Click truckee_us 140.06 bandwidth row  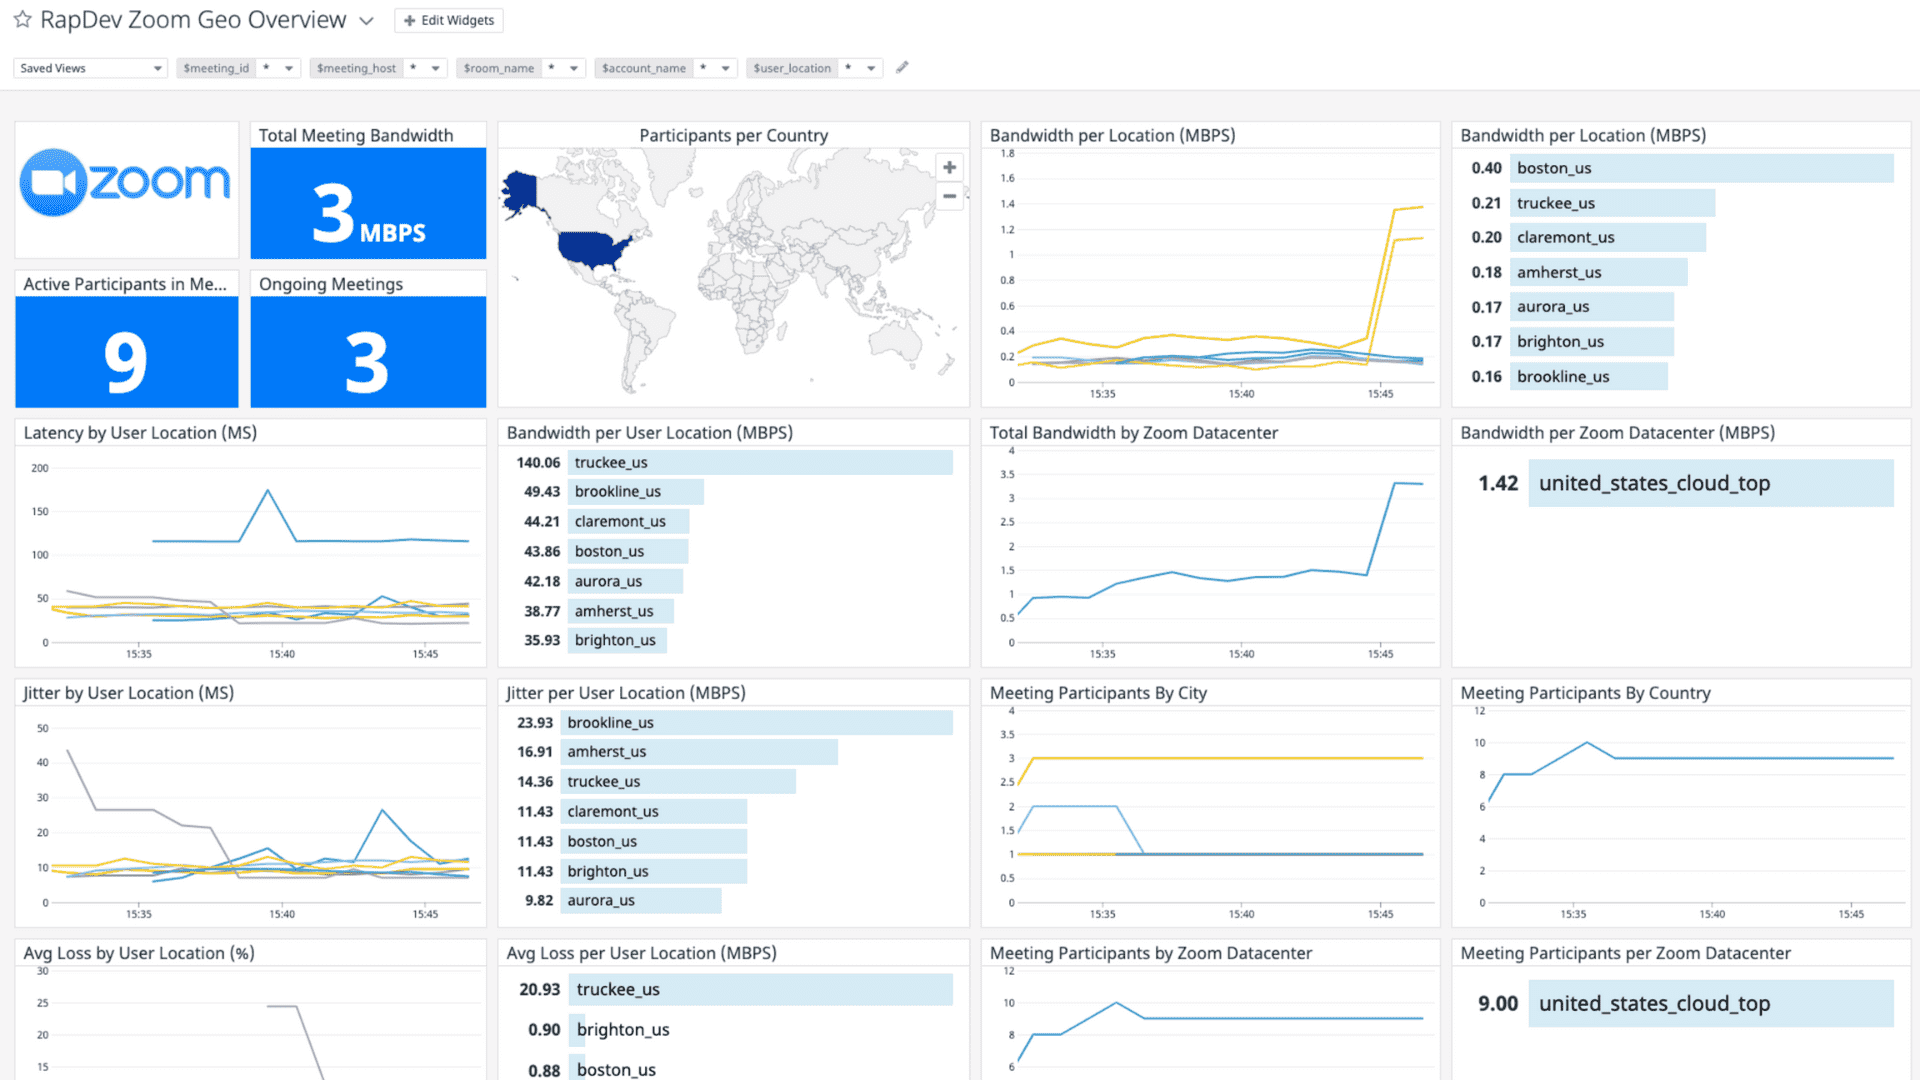click(733, 462)
